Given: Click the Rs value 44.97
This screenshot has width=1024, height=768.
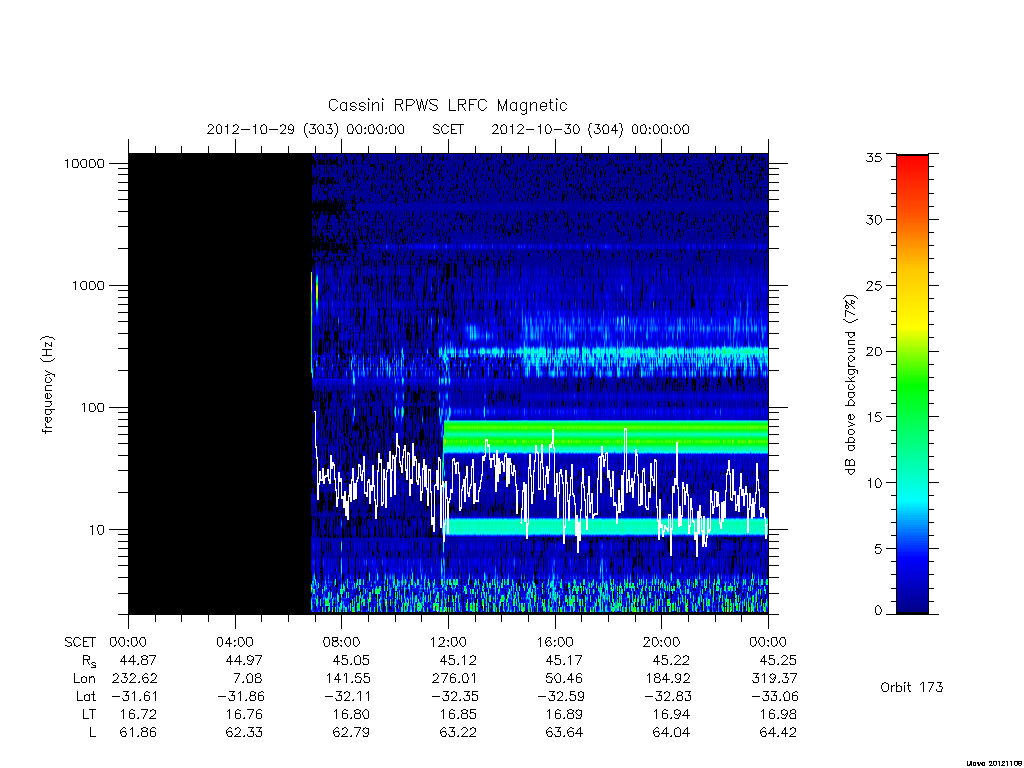Looking at the screenshot, I should point(244,661).
